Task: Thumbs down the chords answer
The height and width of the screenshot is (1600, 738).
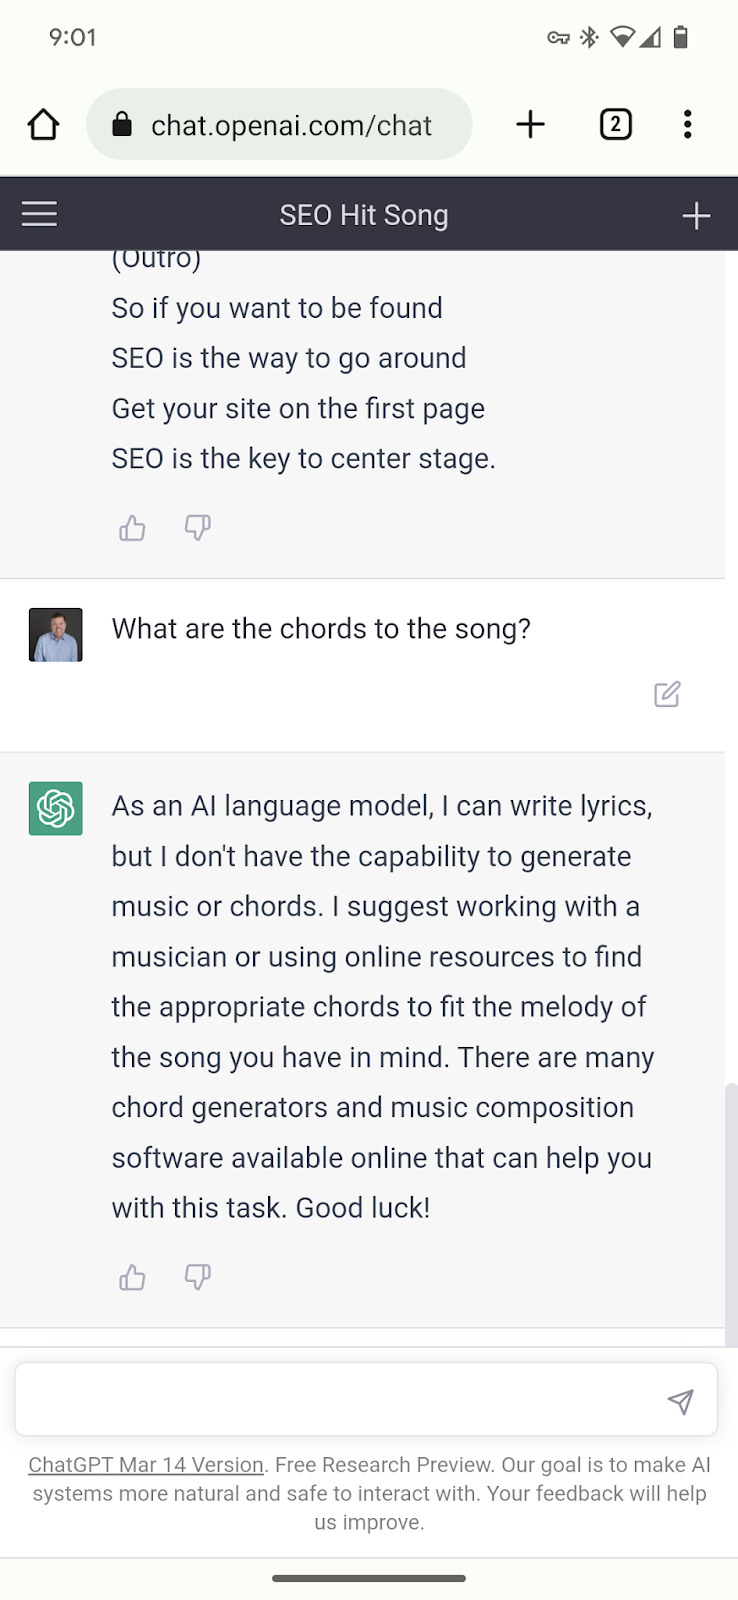Action: click(198, 1277)
